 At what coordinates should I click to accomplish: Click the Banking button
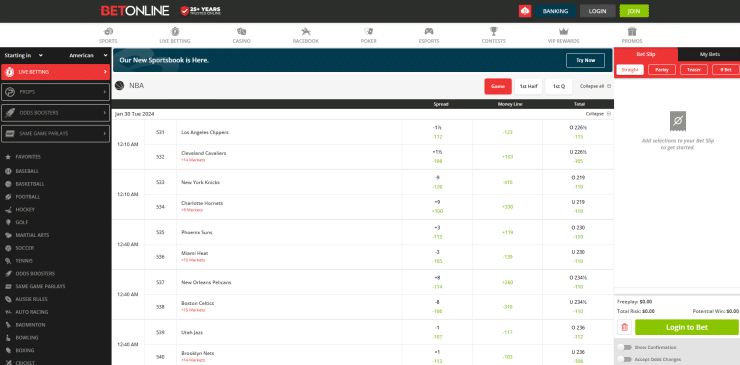[555, 11]
